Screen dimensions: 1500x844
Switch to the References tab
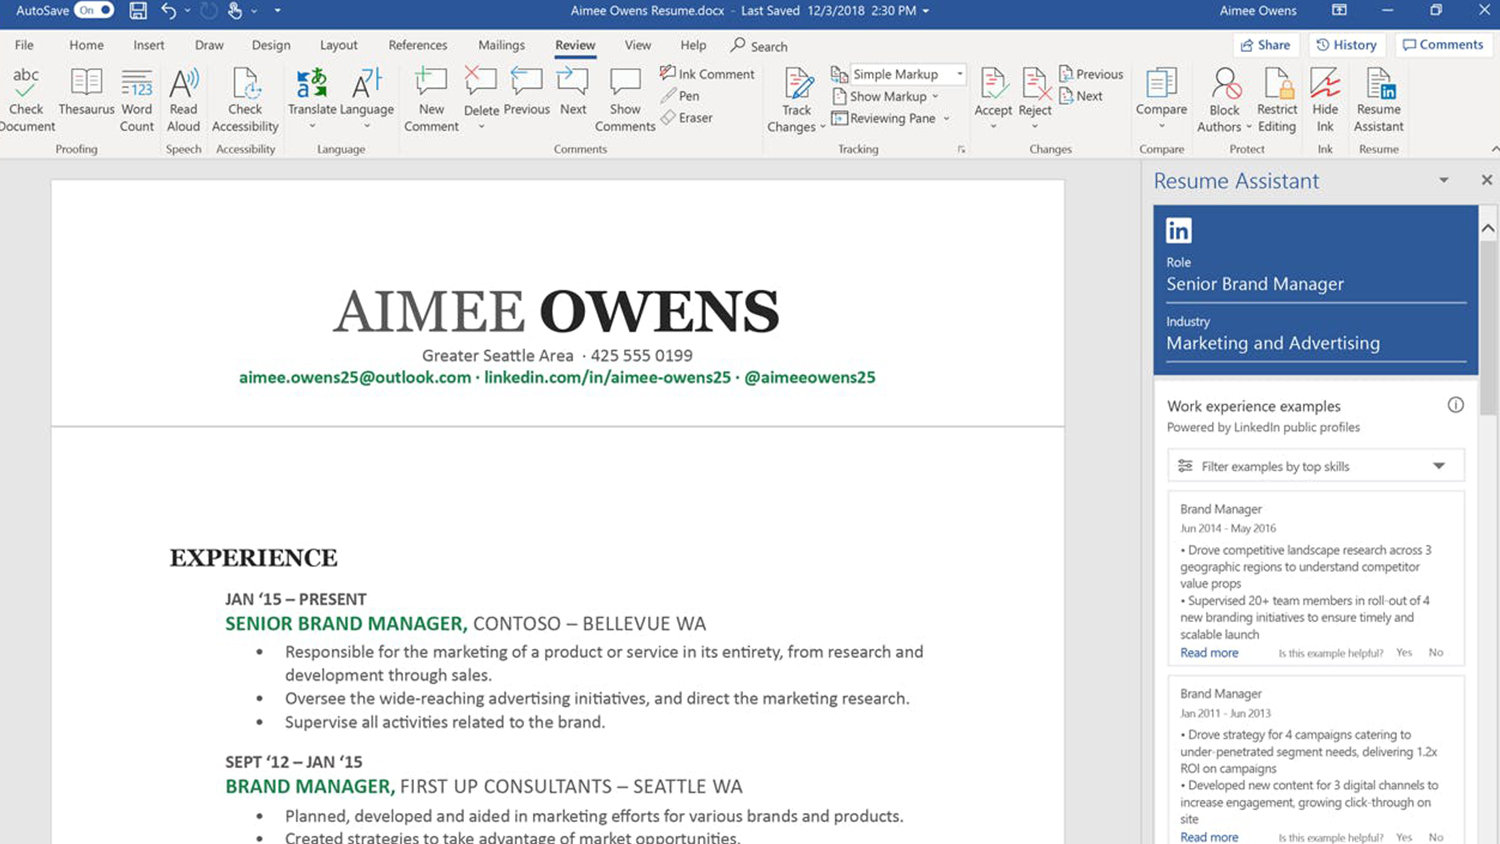click(x=417, y=45)
